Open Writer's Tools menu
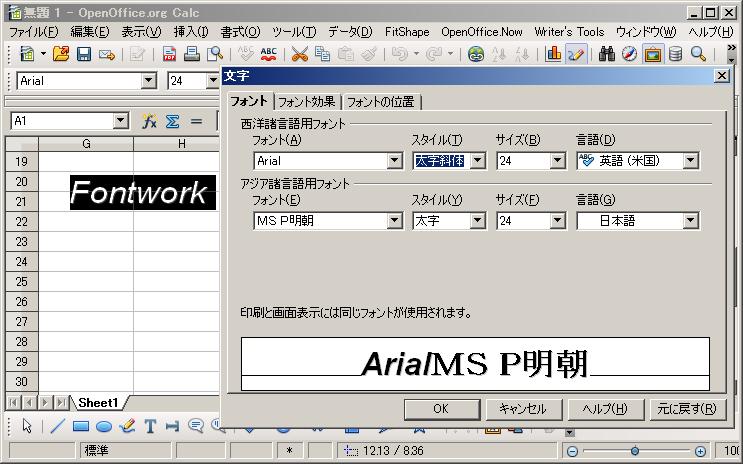 tap(570, 32)
